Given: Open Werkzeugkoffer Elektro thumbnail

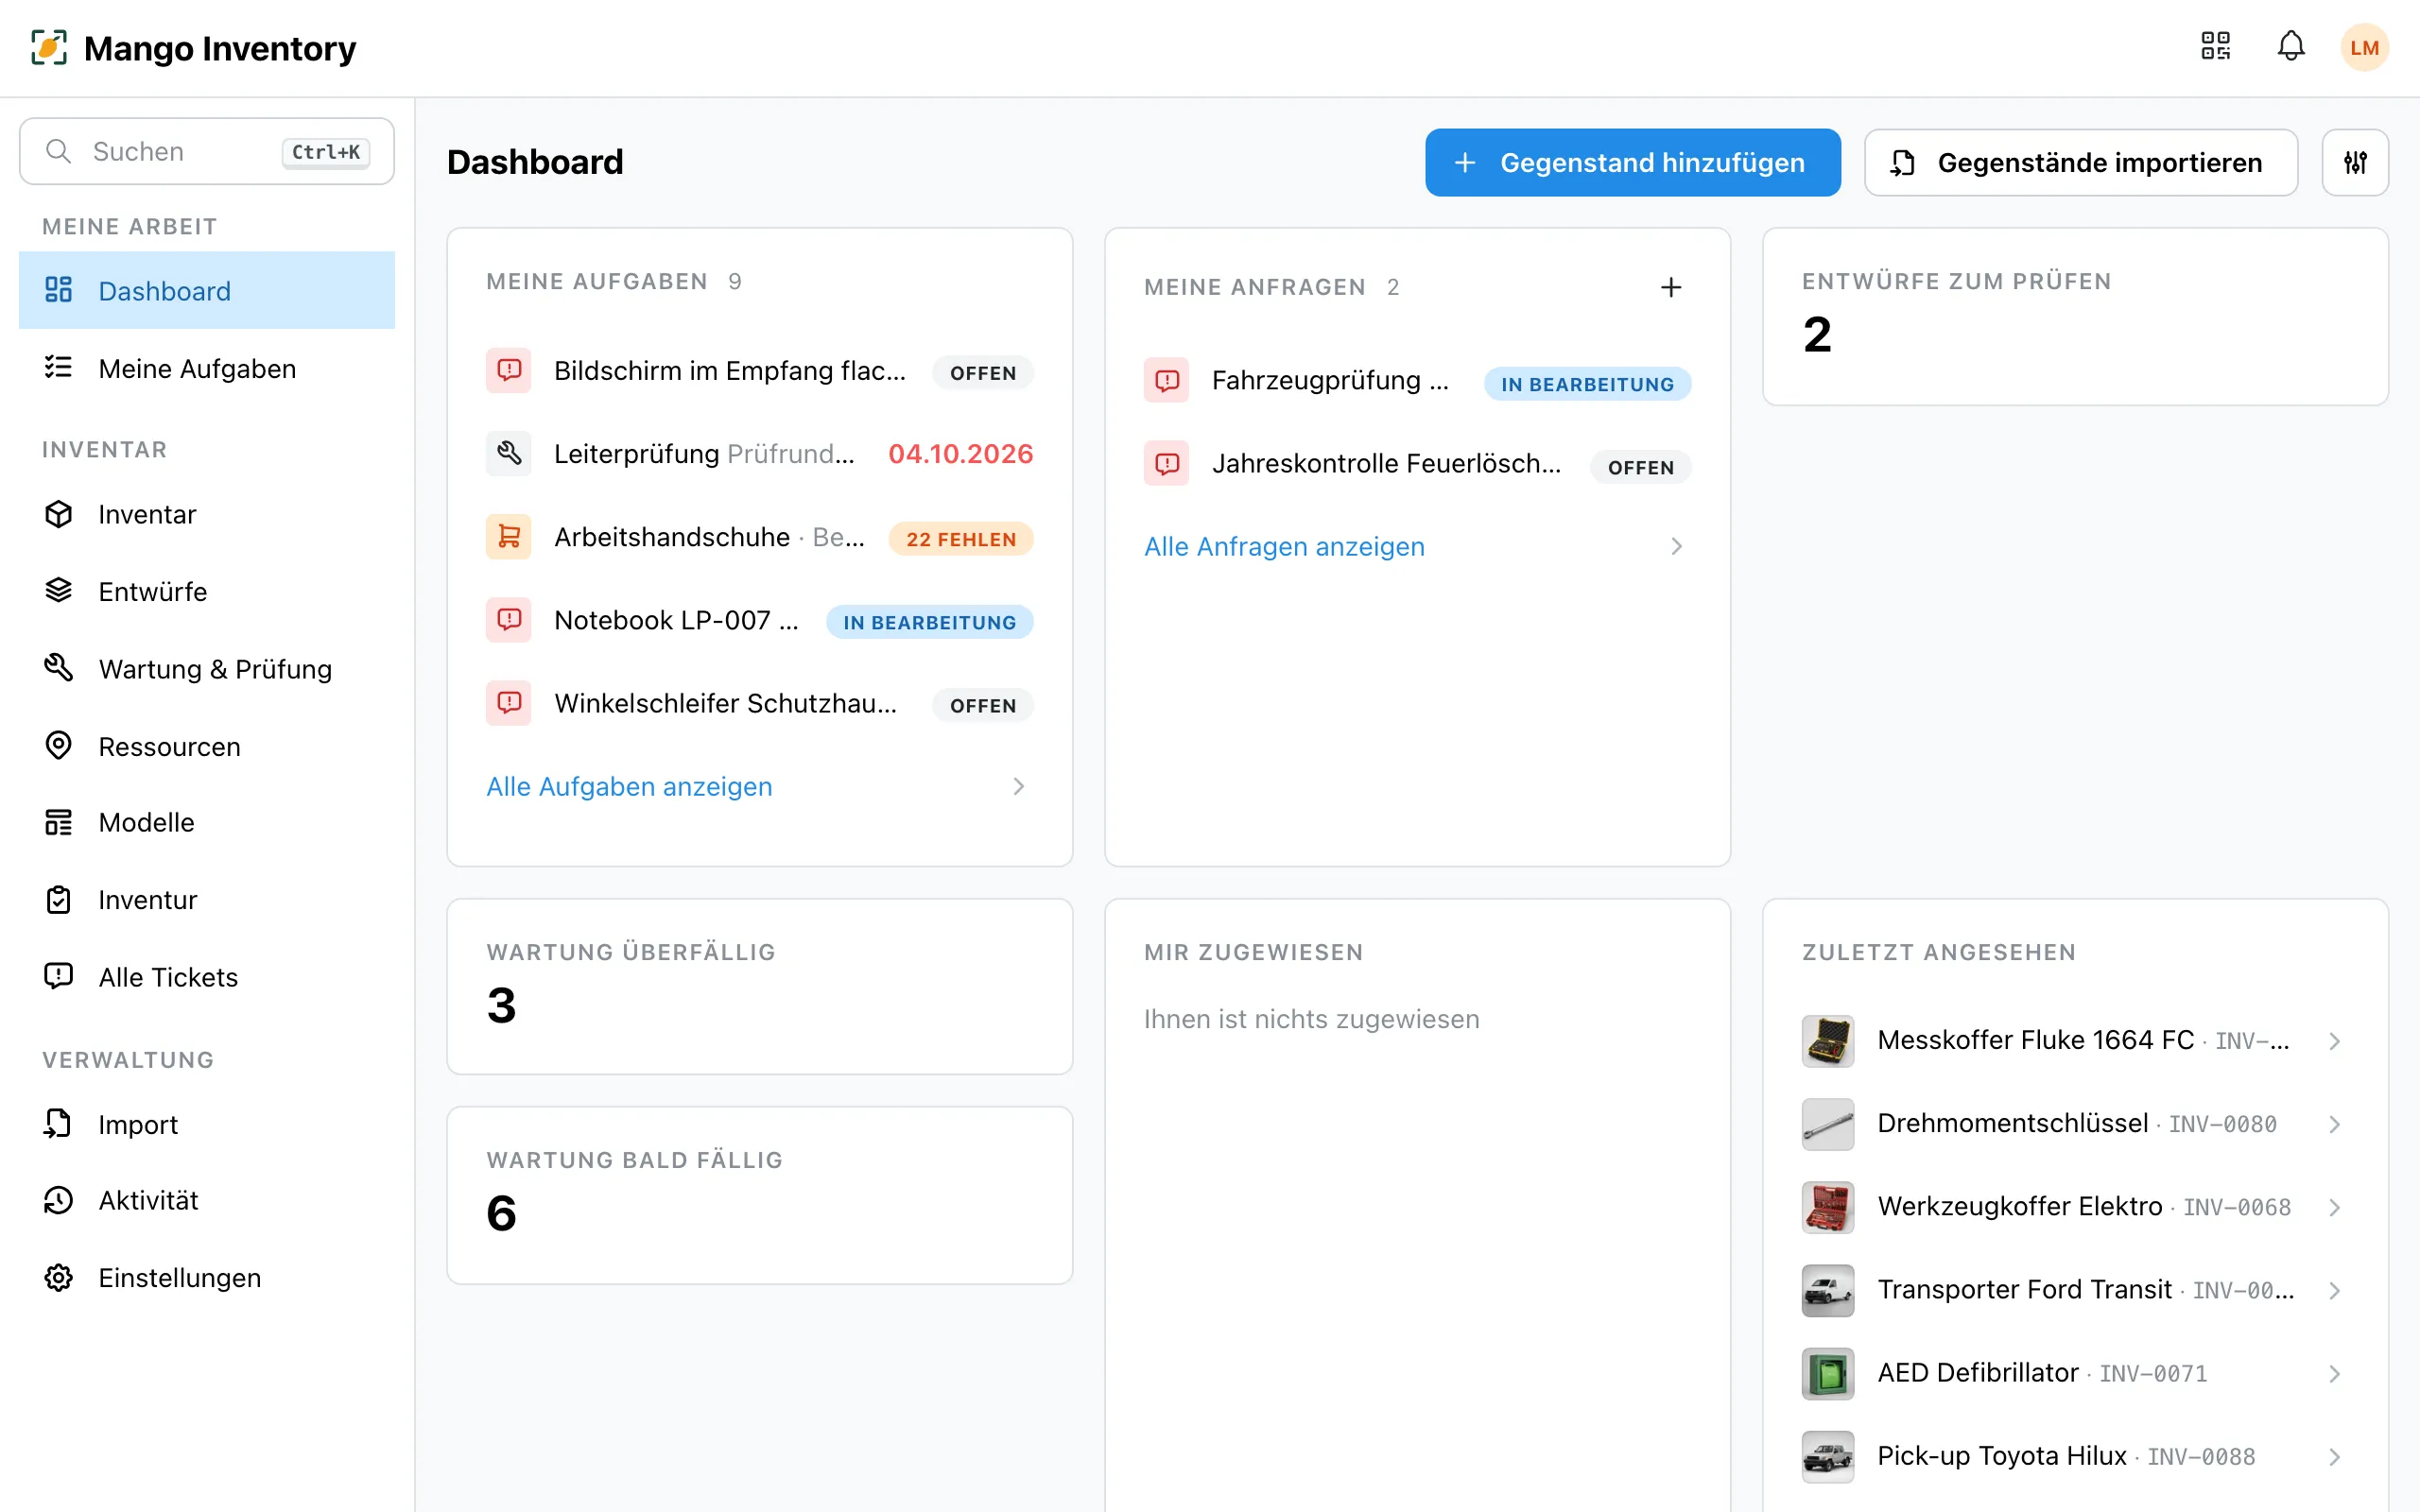Looking at the screenshot, I should [1828, 1207].
